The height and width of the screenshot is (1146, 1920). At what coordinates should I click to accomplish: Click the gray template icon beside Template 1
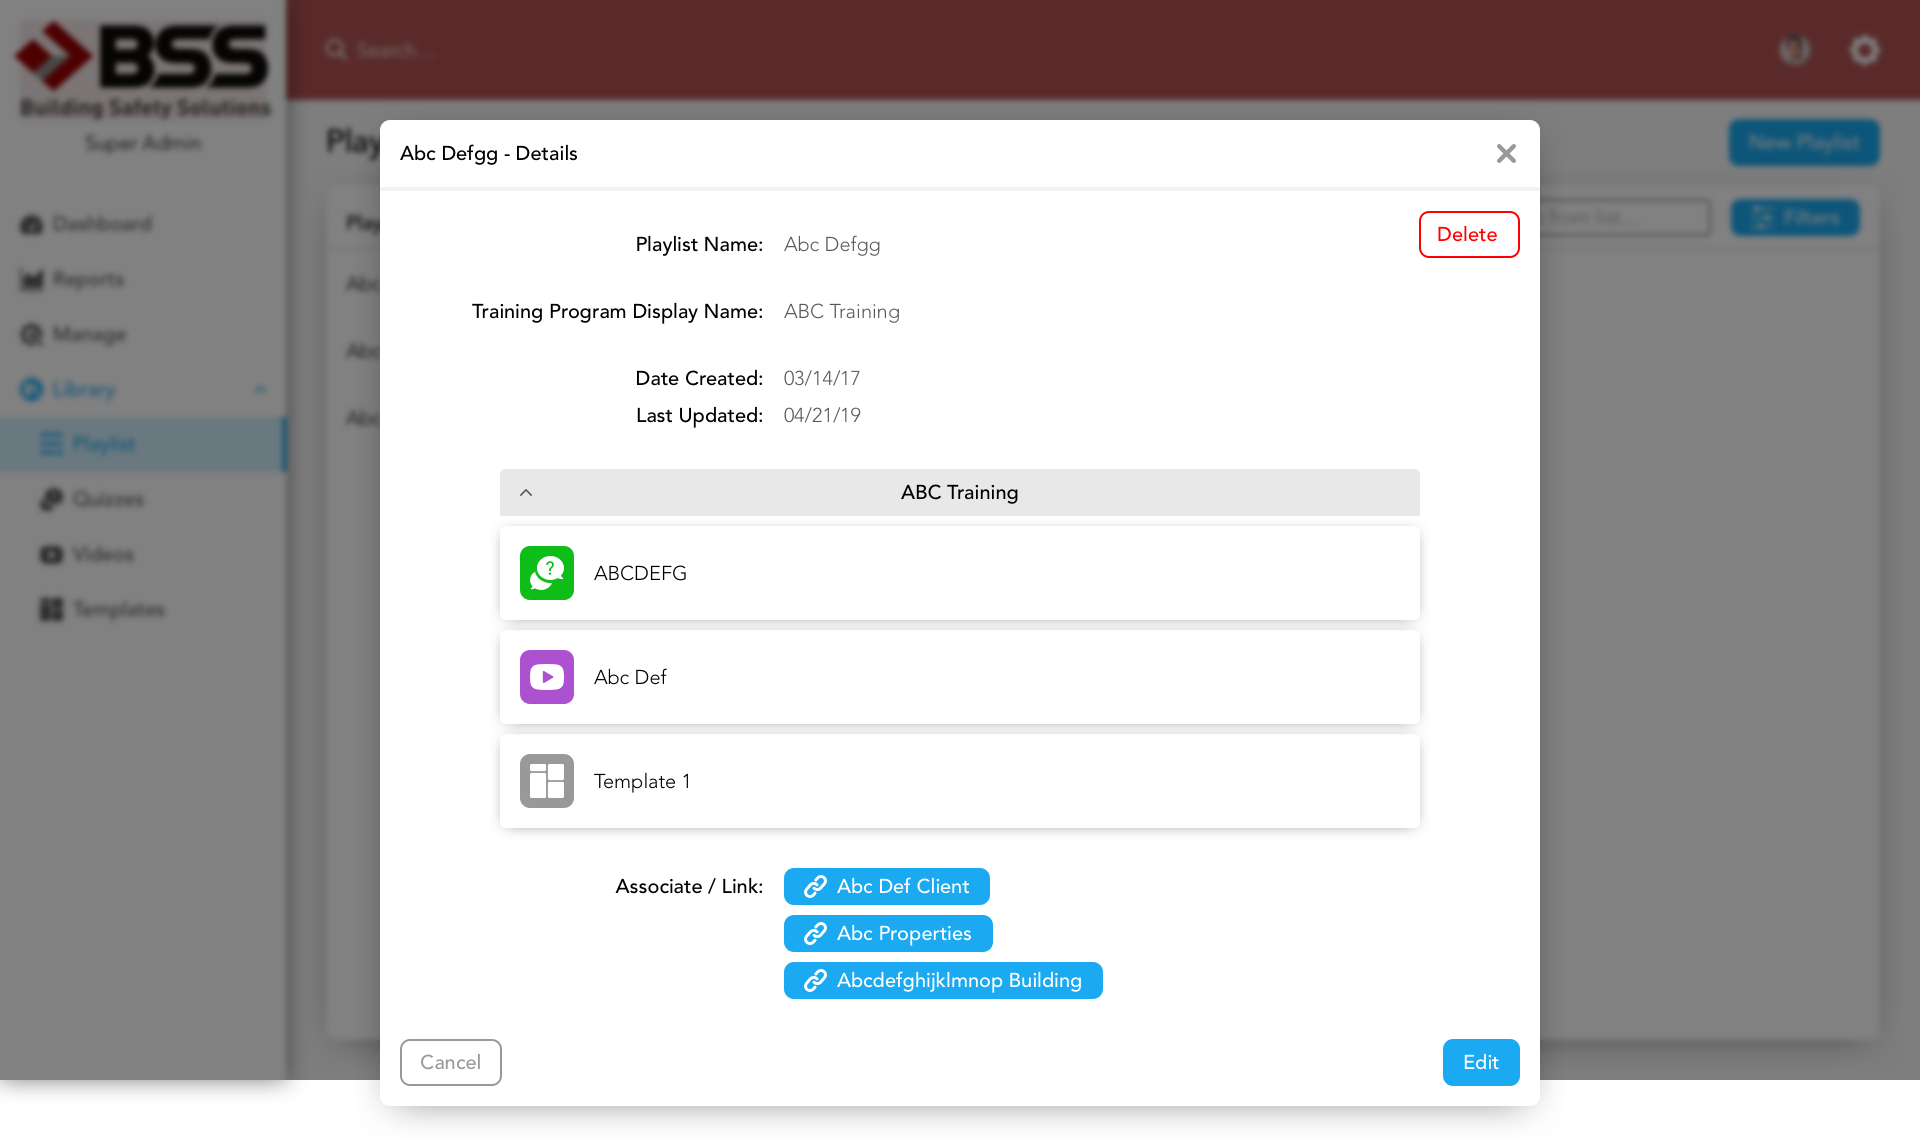coord(547,781)
